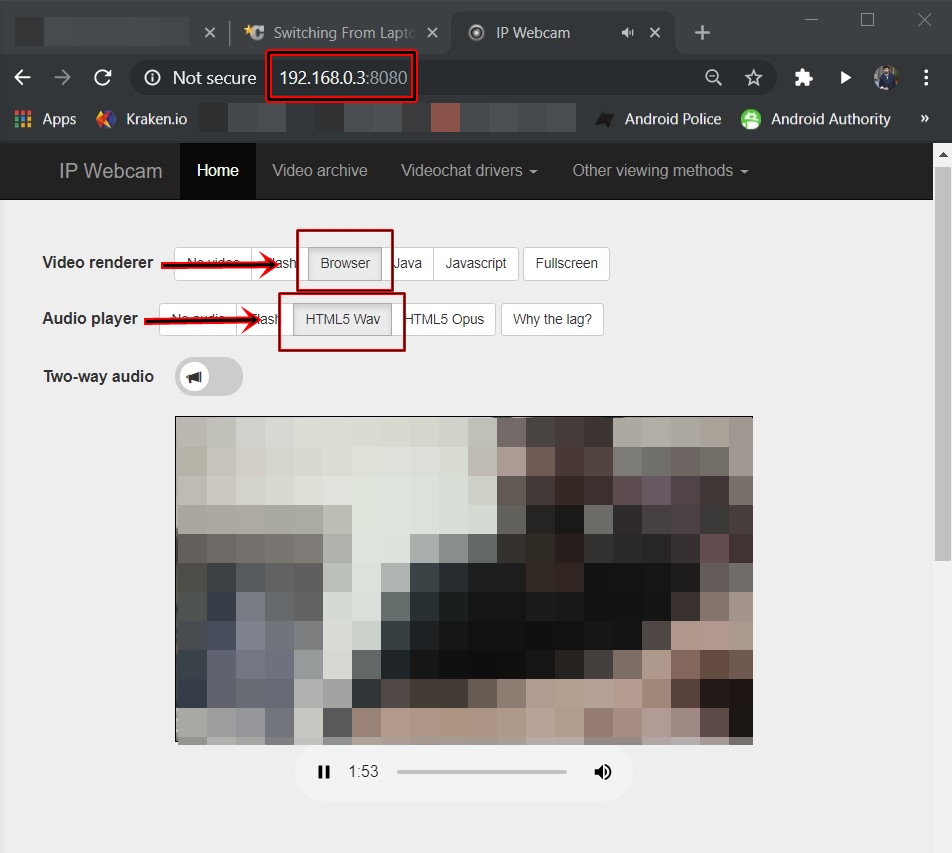Image resolution: width=952 pixels, height=853 pixels.
Task: Close the IP Webcam tab
Action: 654,33
